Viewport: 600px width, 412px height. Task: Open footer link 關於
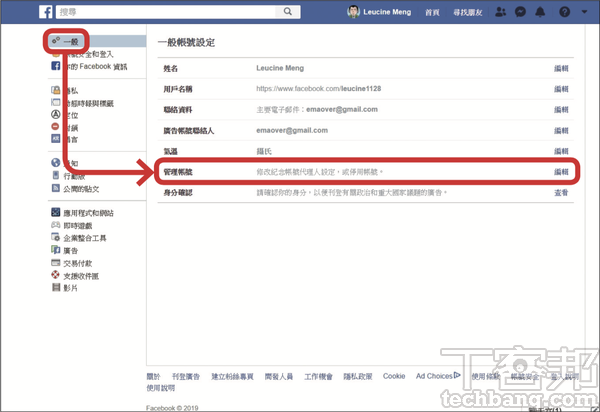click(x=153, y=376)
